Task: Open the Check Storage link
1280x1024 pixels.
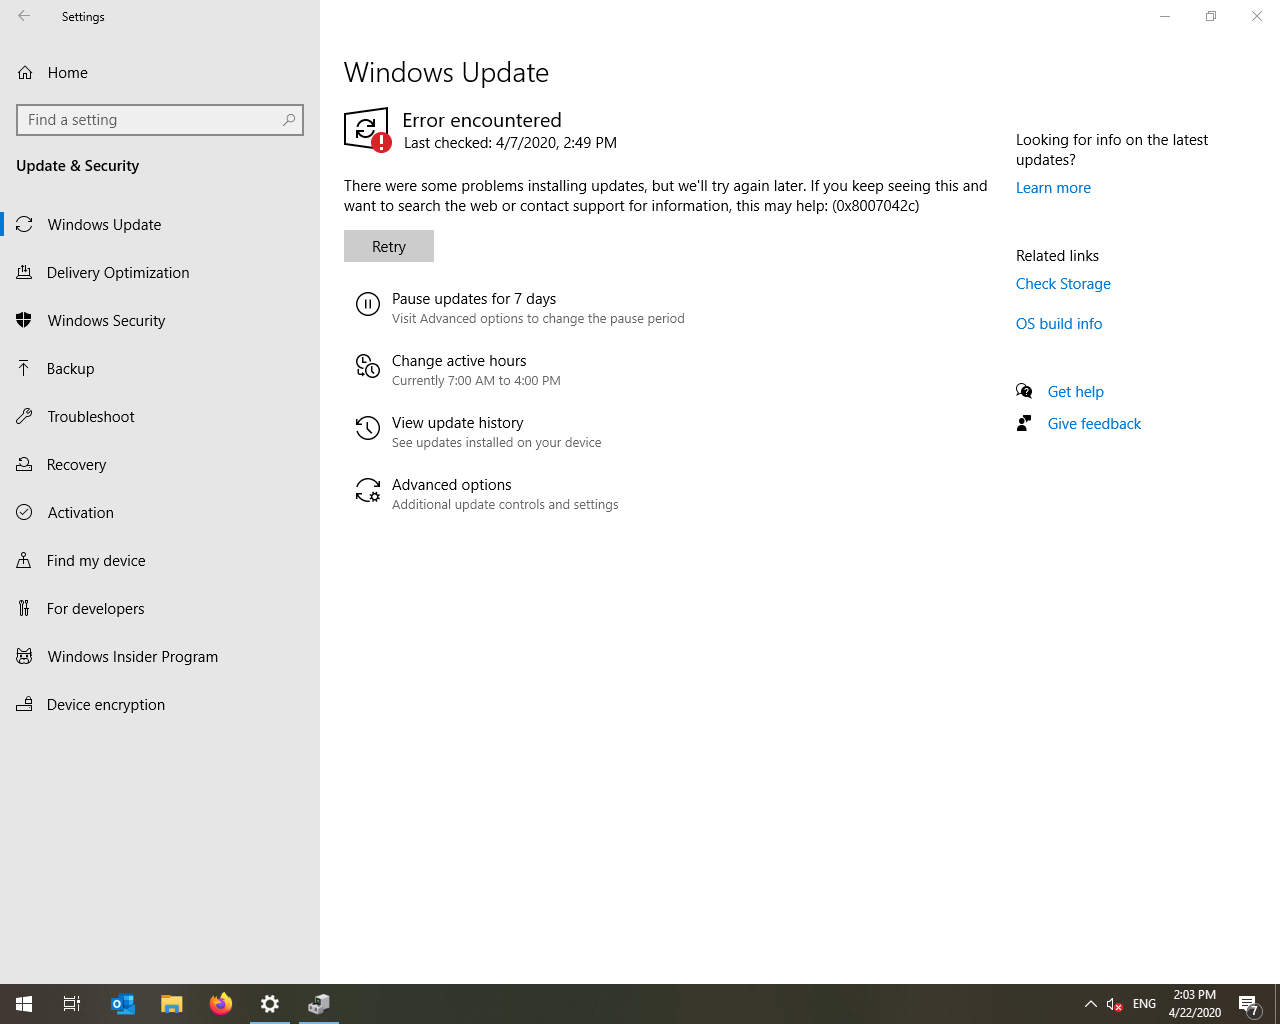Action: 1063,284
